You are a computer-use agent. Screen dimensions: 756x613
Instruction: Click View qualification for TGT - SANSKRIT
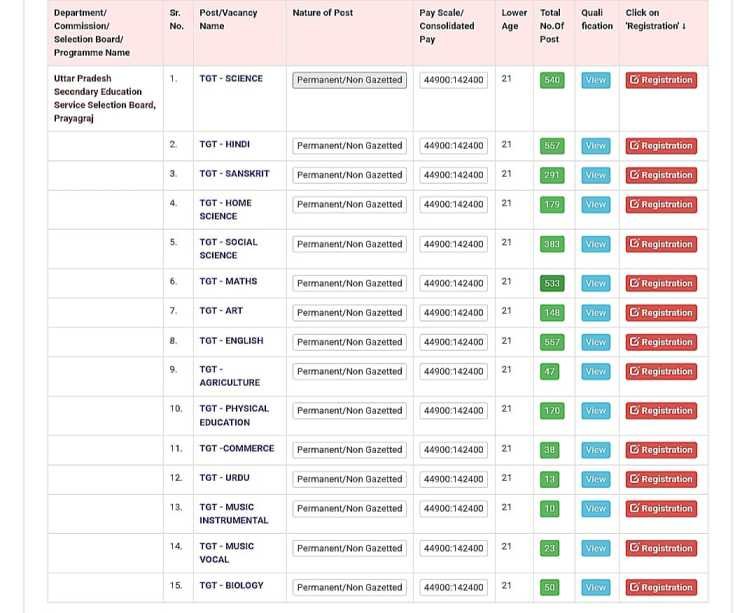coord(596,175)
